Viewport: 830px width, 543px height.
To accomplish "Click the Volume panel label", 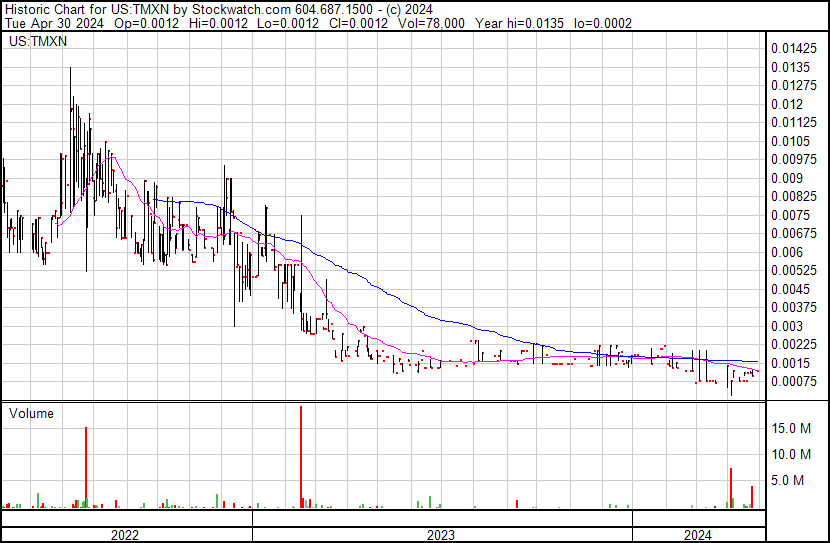I will [31, 413].
